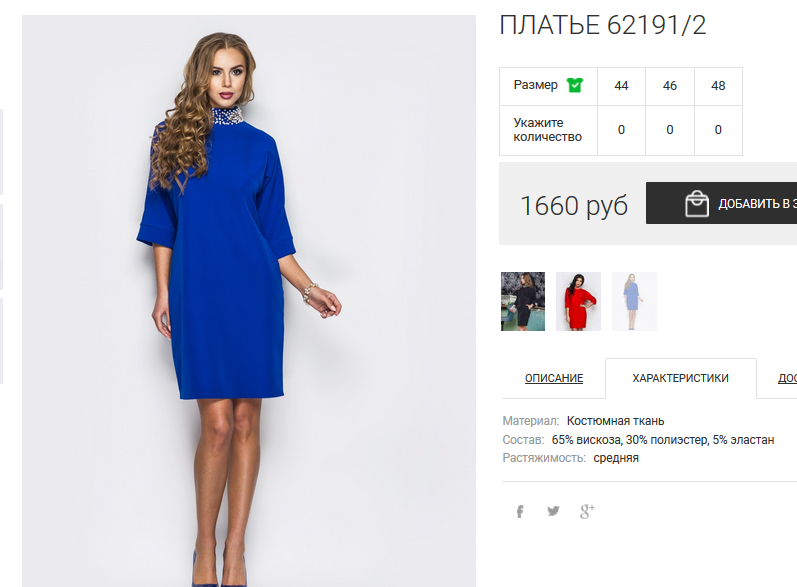797x587 pixels.
Task: Click the Размер size label
Action: 535,85
